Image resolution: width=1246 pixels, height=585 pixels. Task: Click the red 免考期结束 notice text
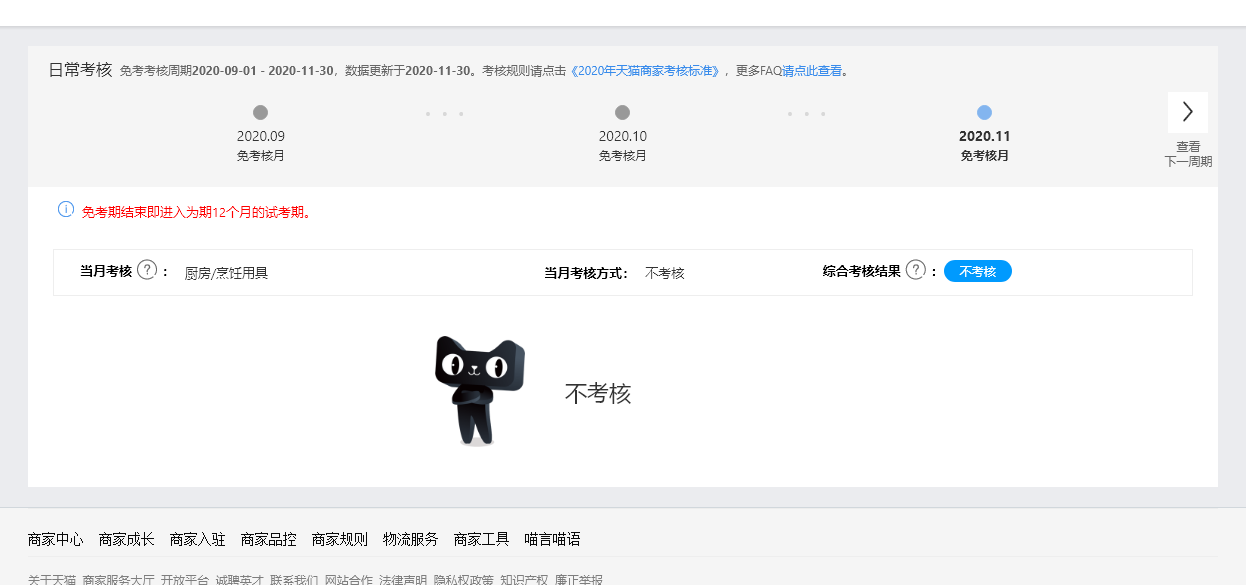(196, 212)
